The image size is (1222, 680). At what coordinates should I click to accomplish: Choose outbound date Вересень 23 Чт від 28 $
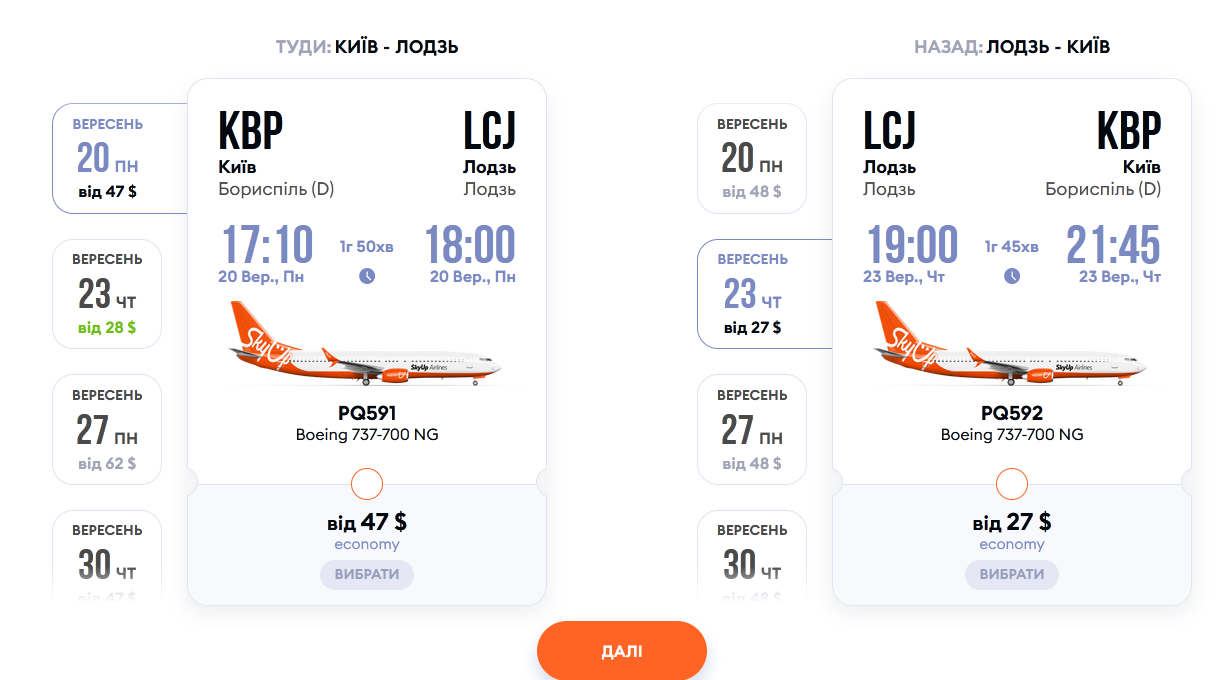point(107,294)
